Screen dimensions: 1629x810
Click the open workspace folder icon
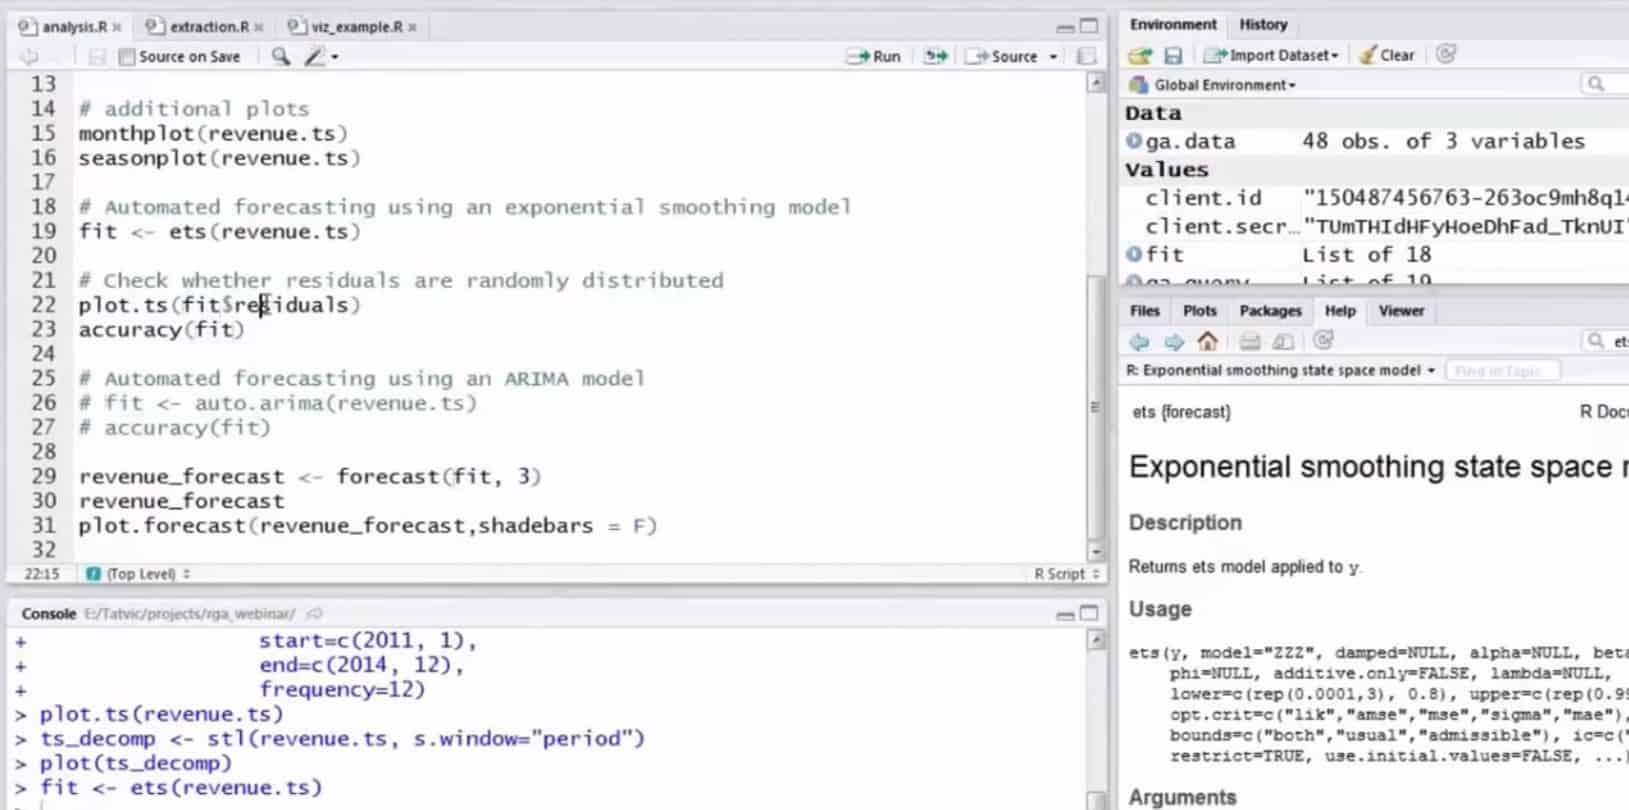[1140, 56]
